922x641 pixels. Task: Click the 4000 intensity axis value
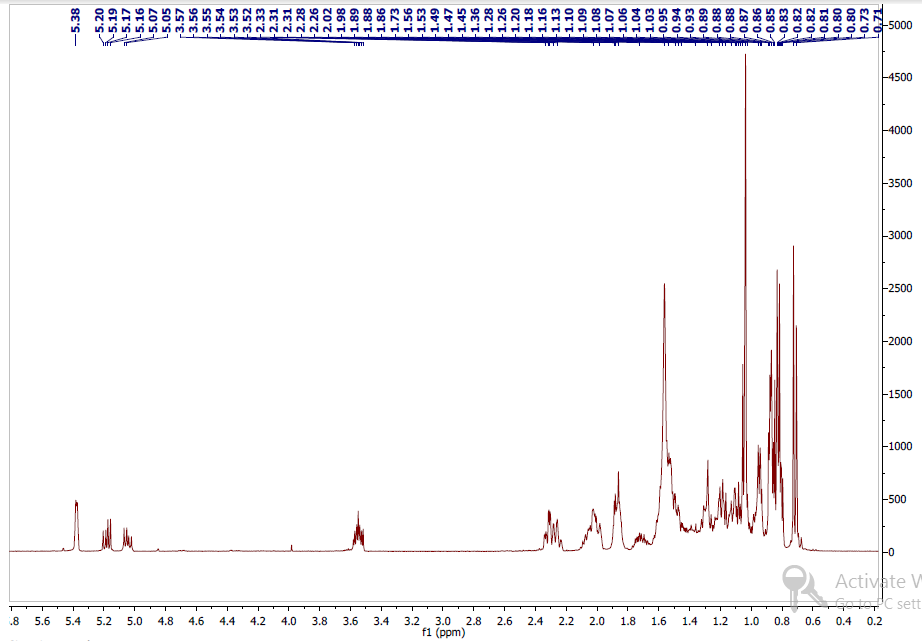[x=901, y=130]
